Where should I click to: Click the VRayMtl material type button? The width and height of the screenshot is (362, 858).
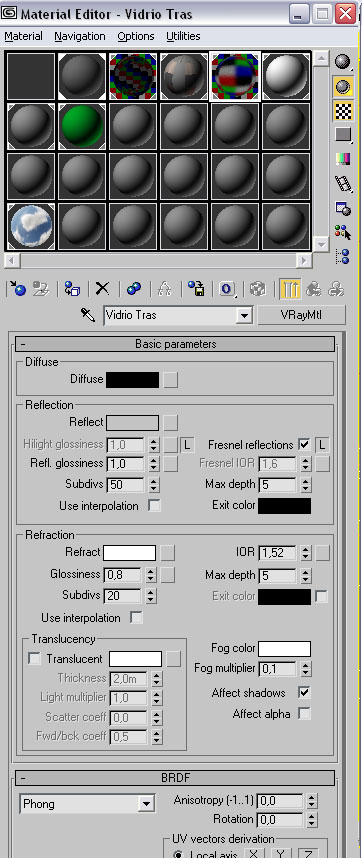[x=301, y=315]
